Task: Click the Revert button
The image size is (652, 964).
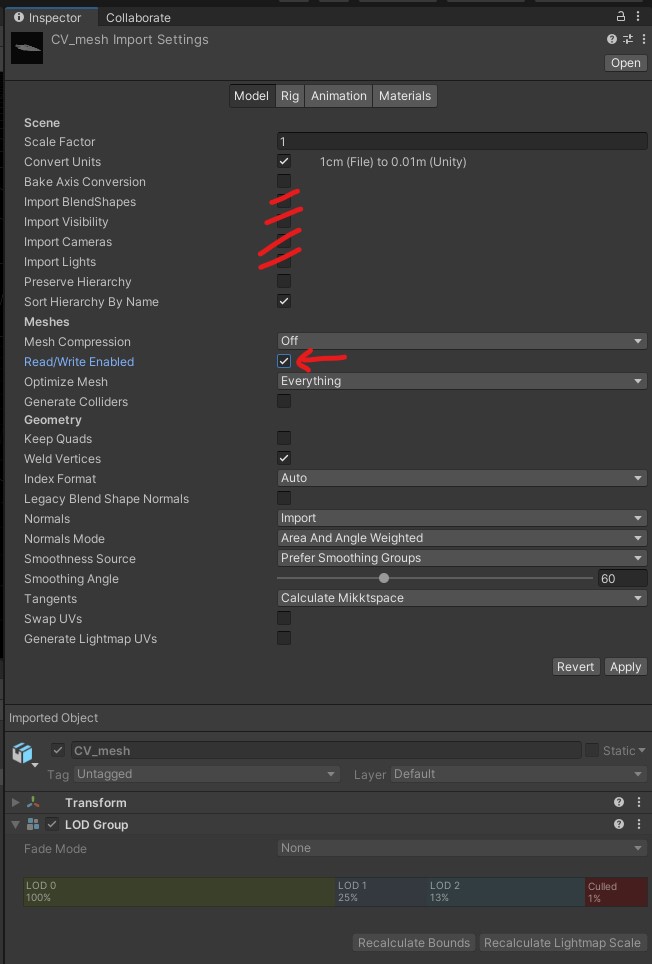Action: tap(575, 667)
